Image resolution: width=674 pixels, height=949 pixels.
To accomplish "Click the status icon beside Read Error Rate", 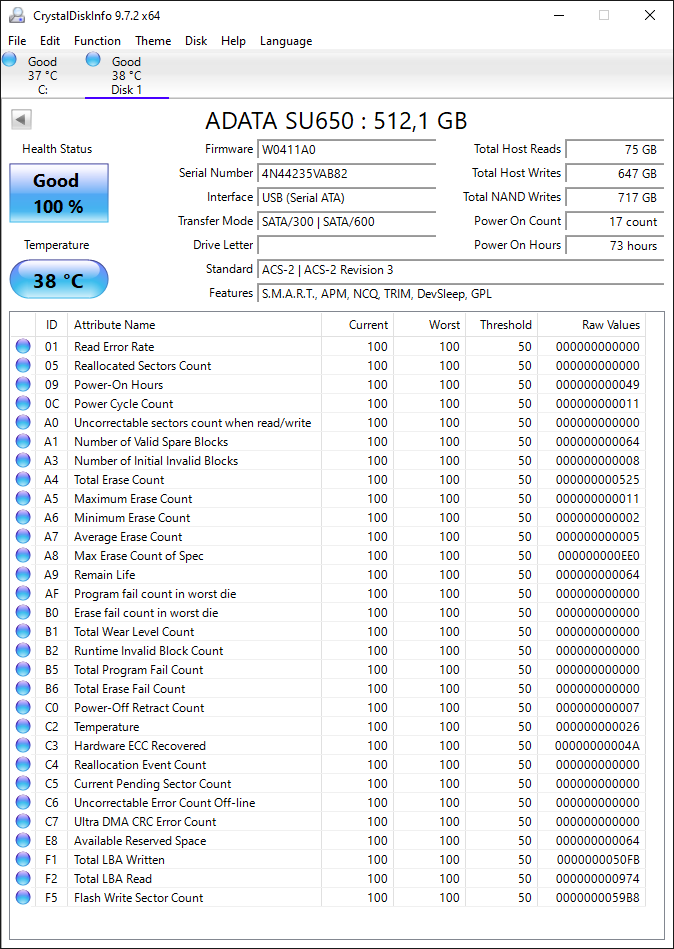I will (x=23, y=347).
